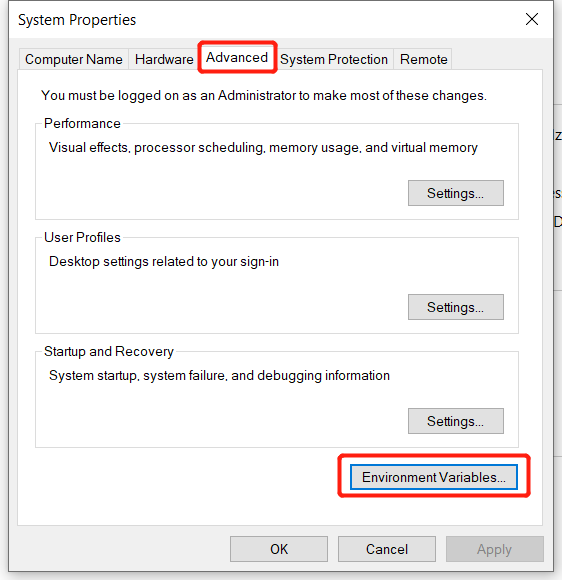
Task: Open Performance Settings button
Action: tap(455, 193)
